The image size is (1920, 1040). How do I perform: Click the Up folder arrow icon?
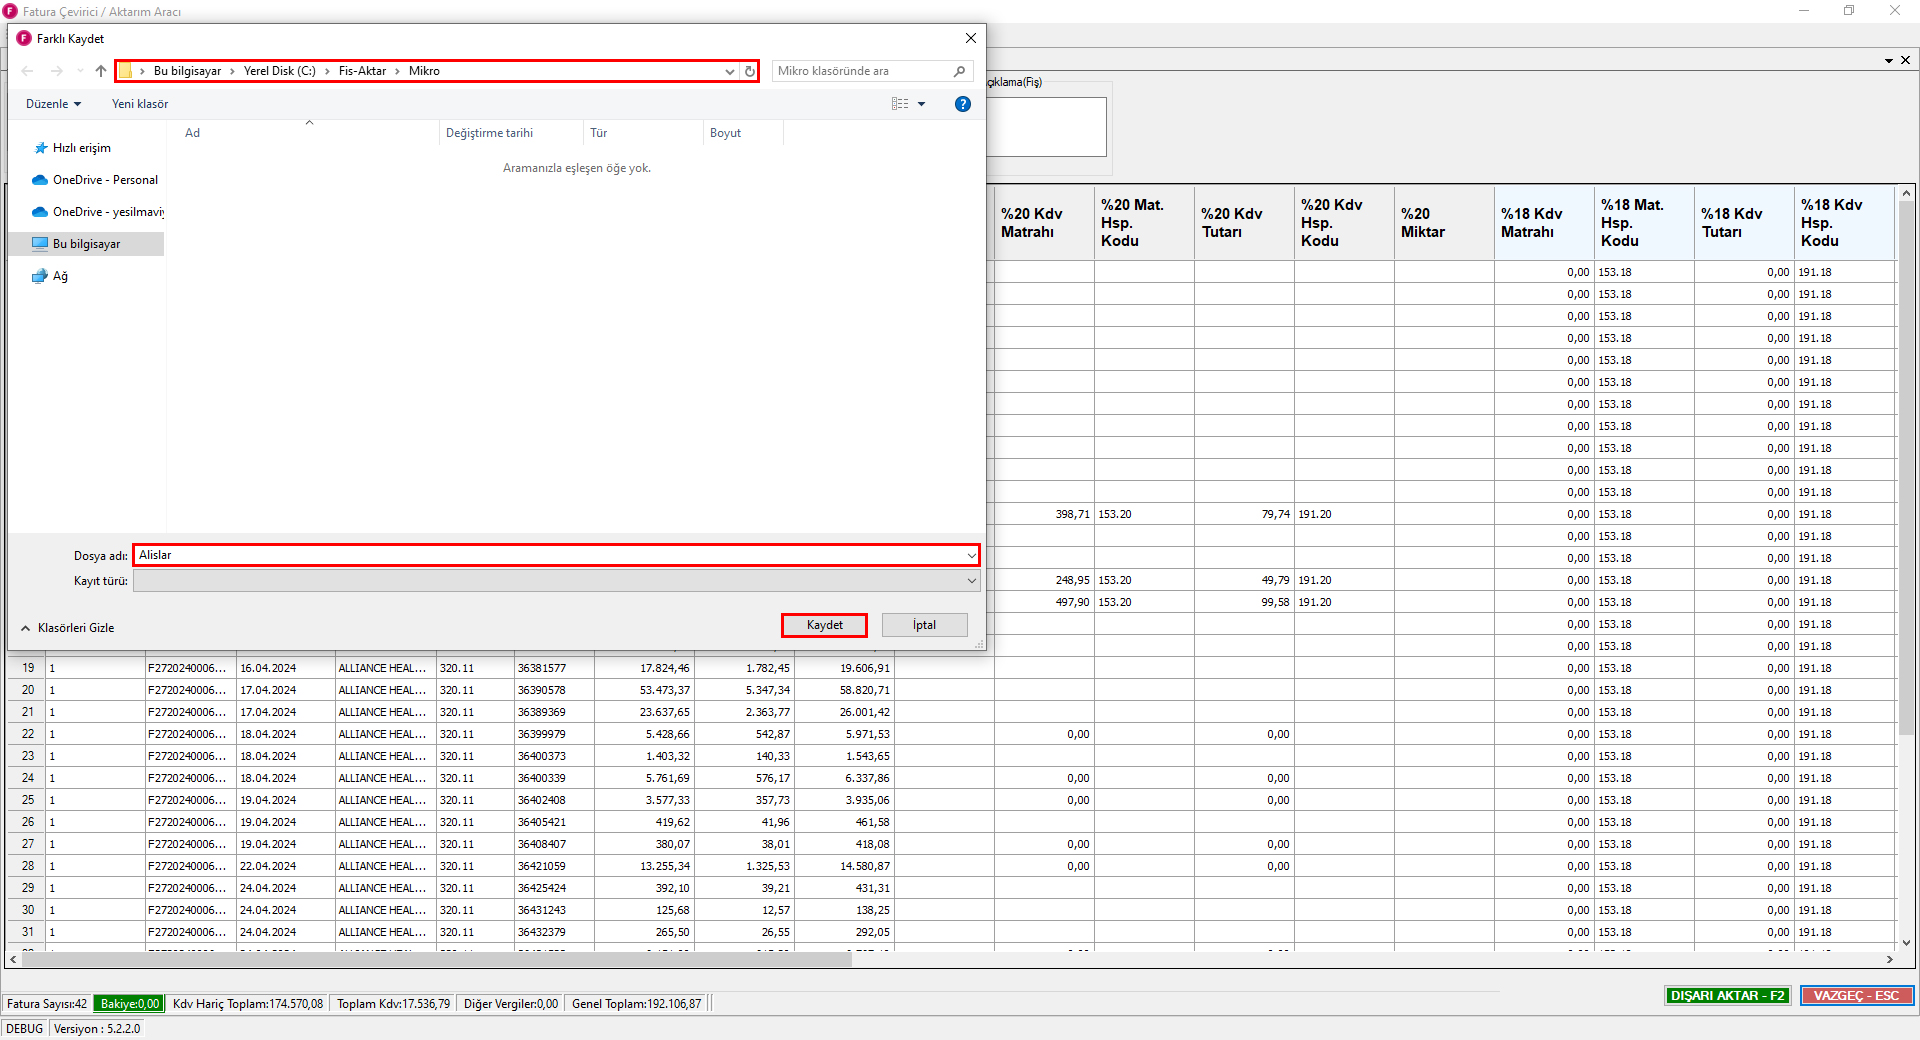[x=101, y=71]
